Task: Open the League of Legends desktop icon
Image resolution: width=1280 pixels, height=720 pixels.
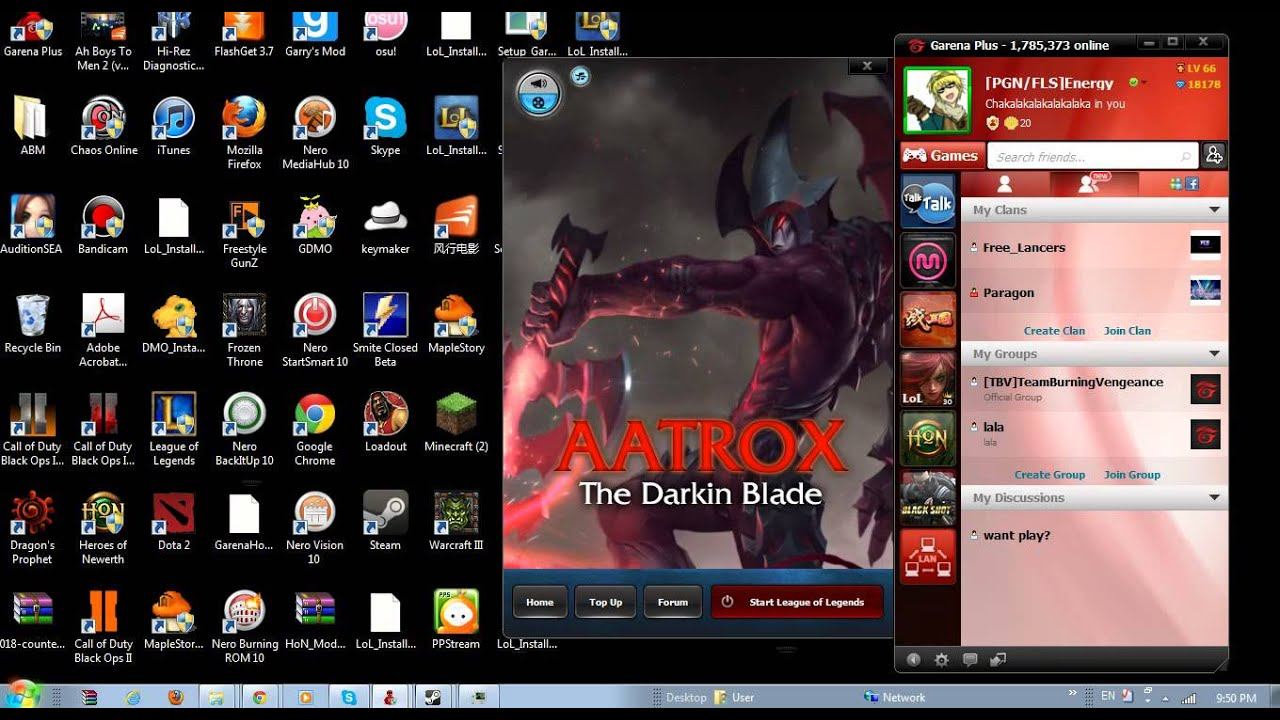Action: (174, 429)
